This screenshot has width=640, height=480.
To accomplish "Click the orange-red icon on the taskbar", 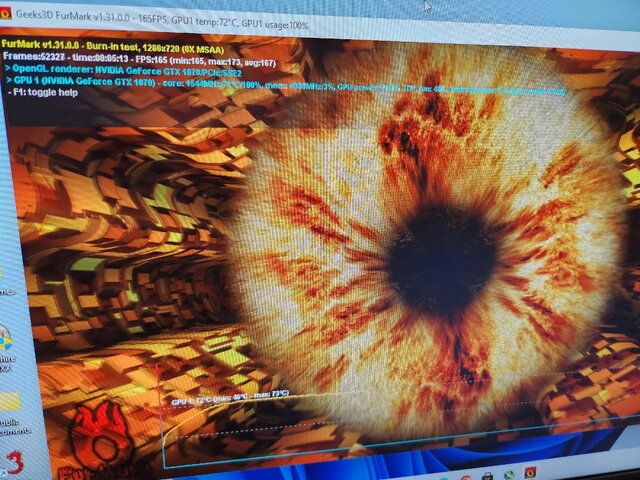I will tap(531, 471).
